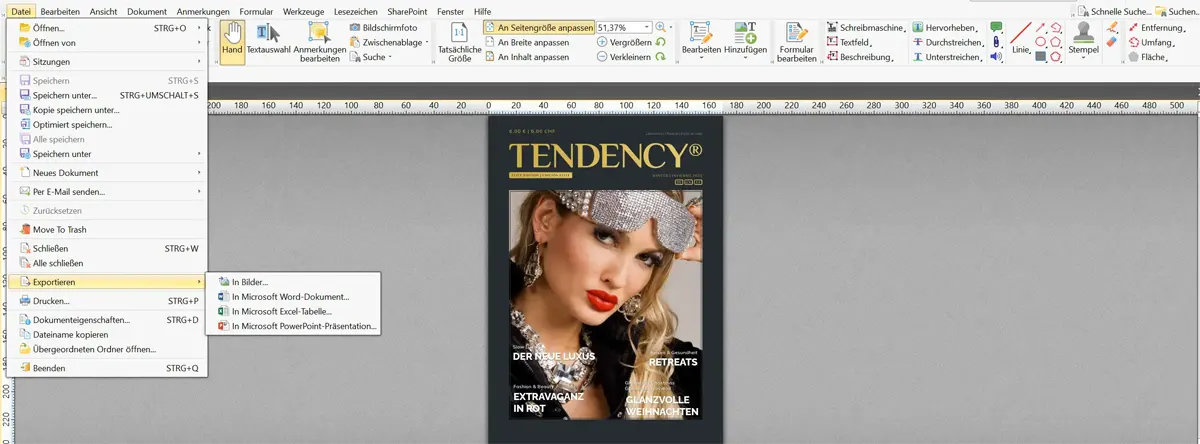Open the SharePoint menu

406,10
